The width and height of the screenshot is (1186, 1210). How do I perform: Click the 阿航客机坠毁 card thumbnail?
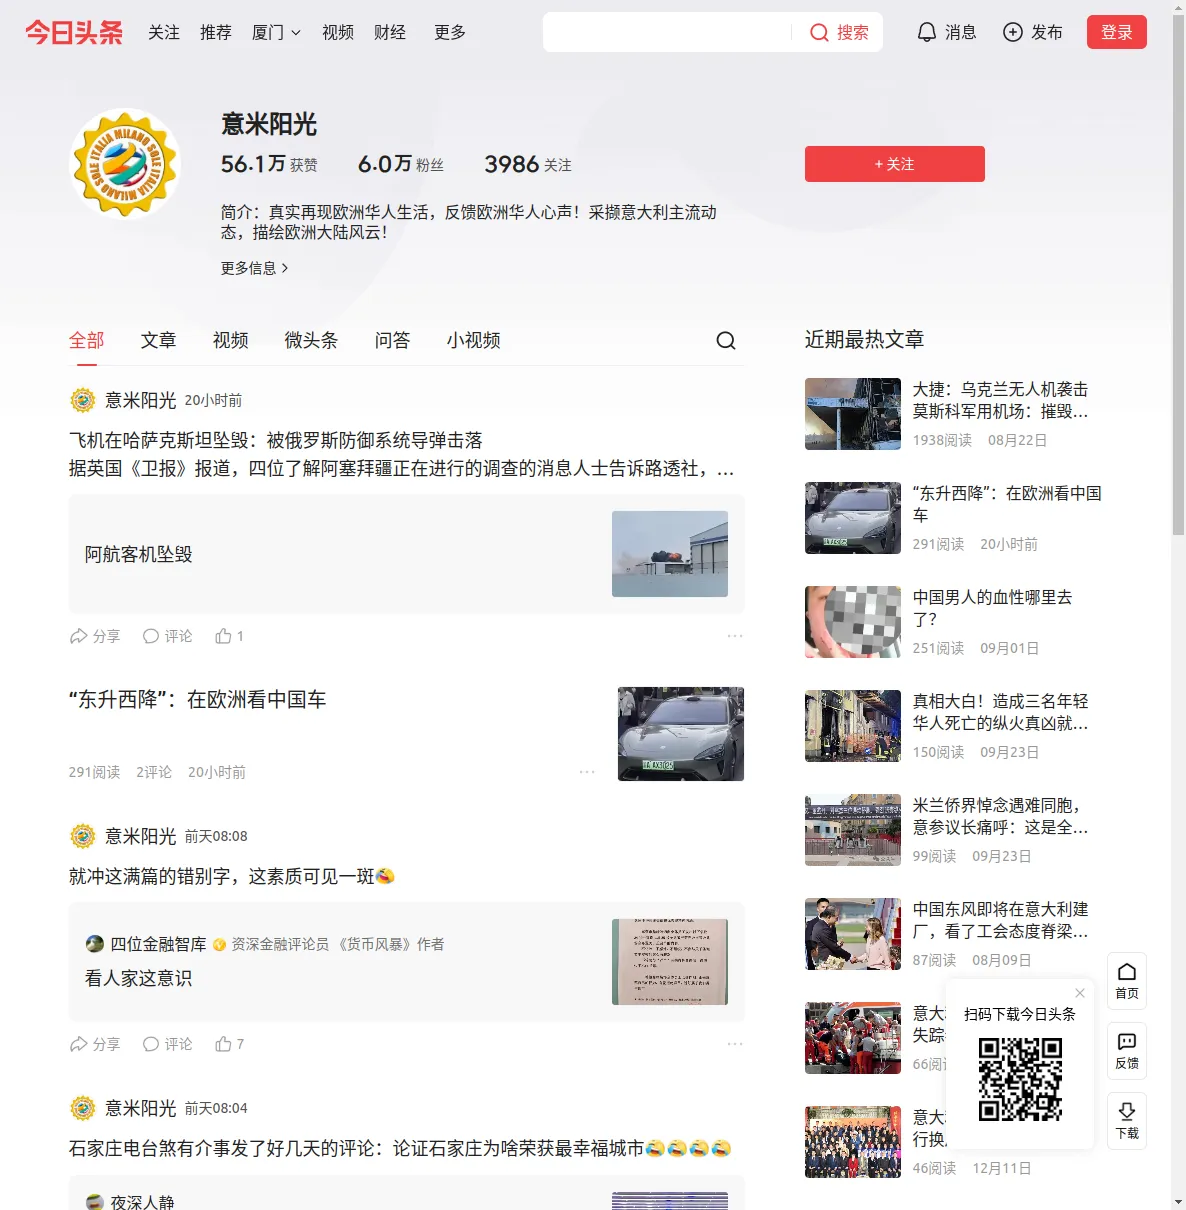(x=670, y=554)
